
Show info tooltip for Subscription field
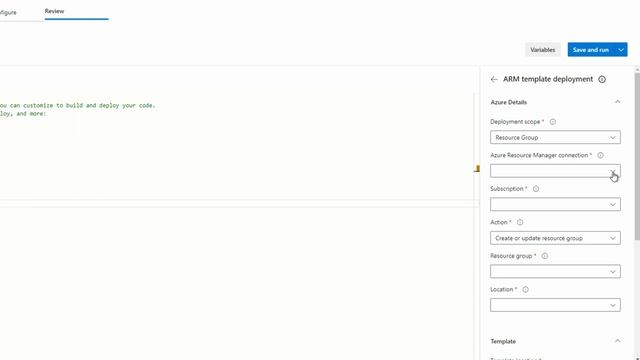coord(536,189)
